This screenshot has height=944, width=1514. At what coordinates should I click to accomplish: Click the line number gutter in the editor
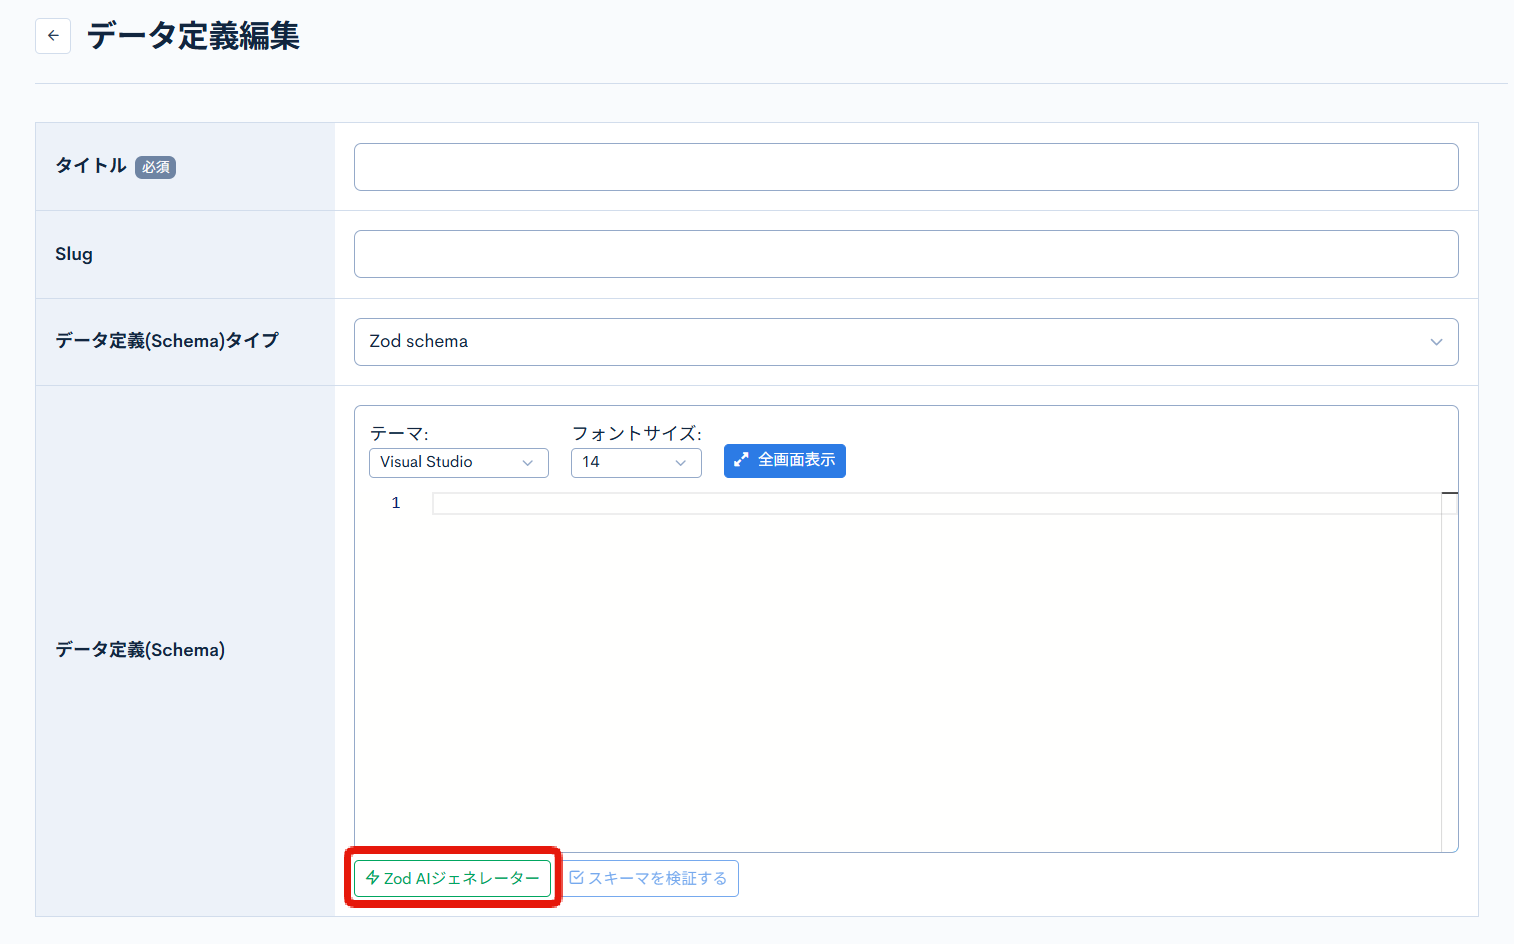(396, 503)
